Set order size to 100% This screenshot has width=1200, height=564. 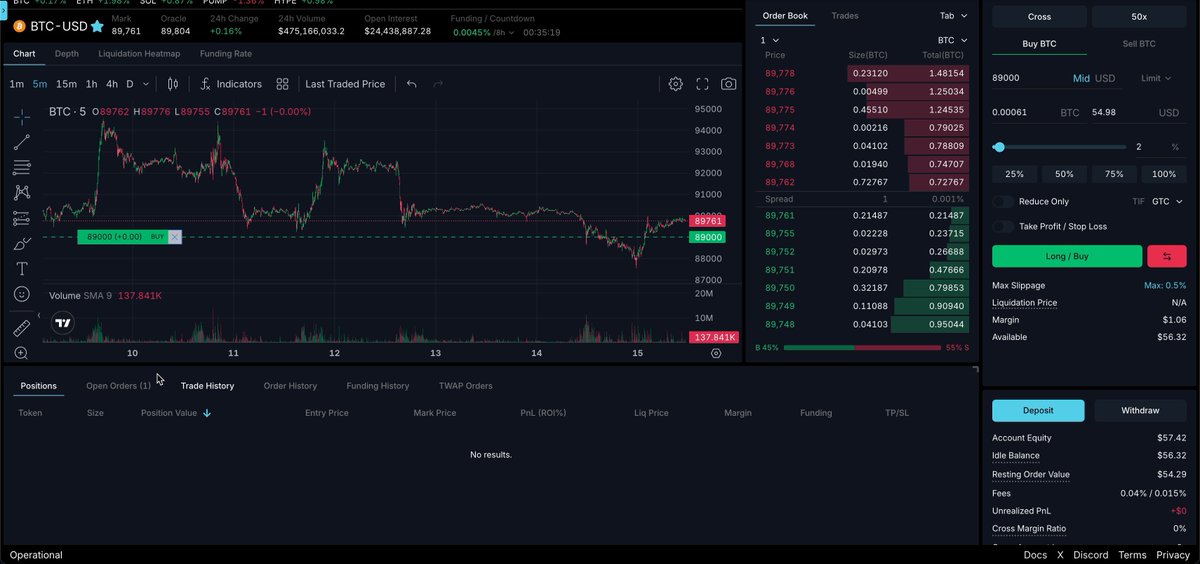pyautogui.click(x=1164, y=174)
